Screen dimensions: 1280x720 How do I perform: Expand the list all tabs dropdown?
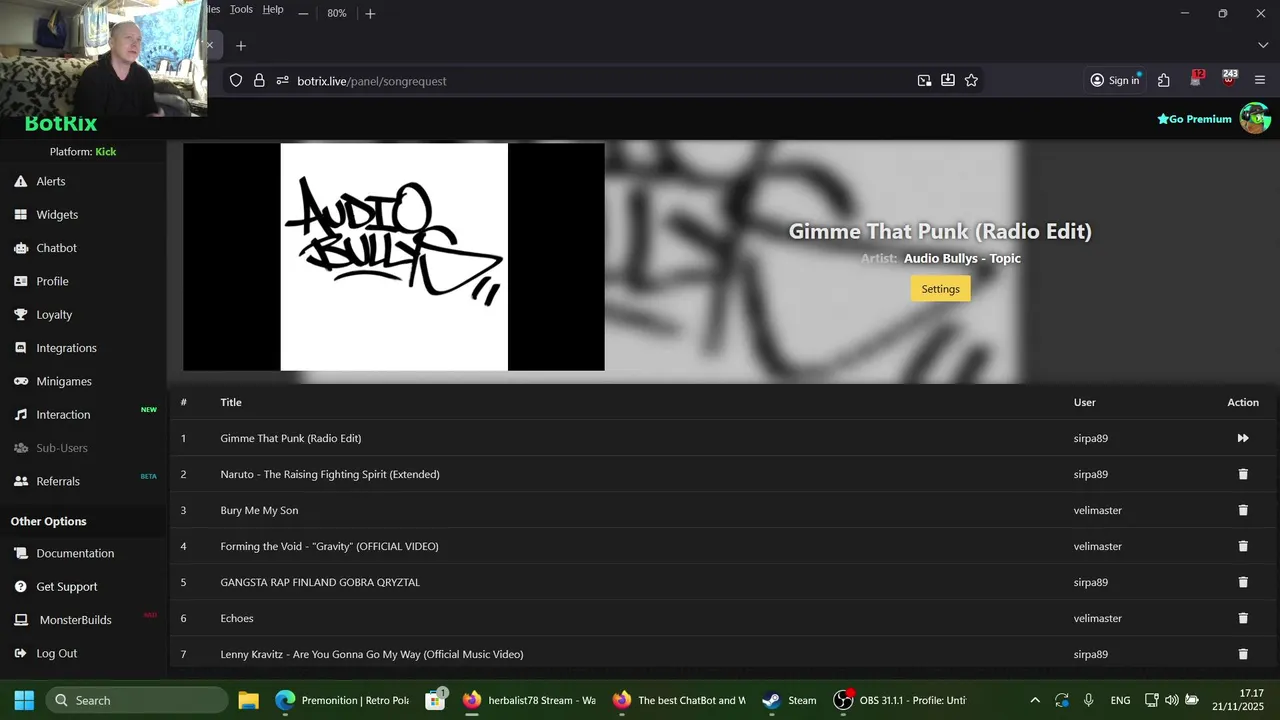click(x=1262, y=45)
